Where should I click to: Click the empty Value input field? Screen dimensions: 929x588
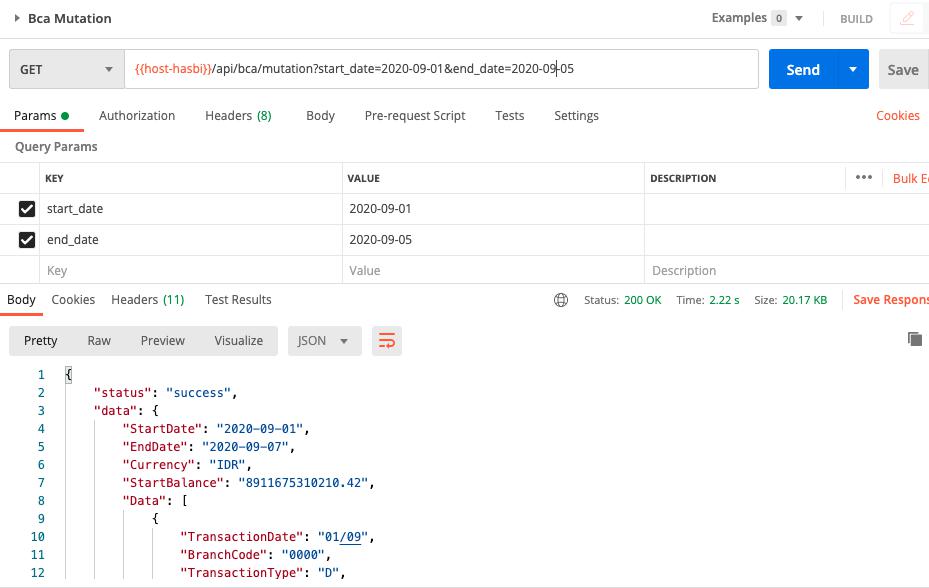pyautogui.click(x=493, y=270)
